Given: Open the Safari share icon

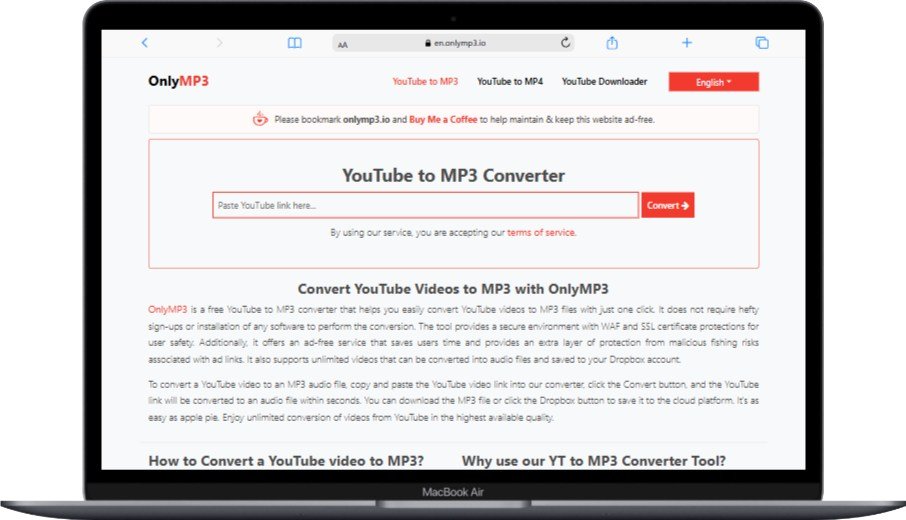Looking at the screenshot, I should [612, 43].
